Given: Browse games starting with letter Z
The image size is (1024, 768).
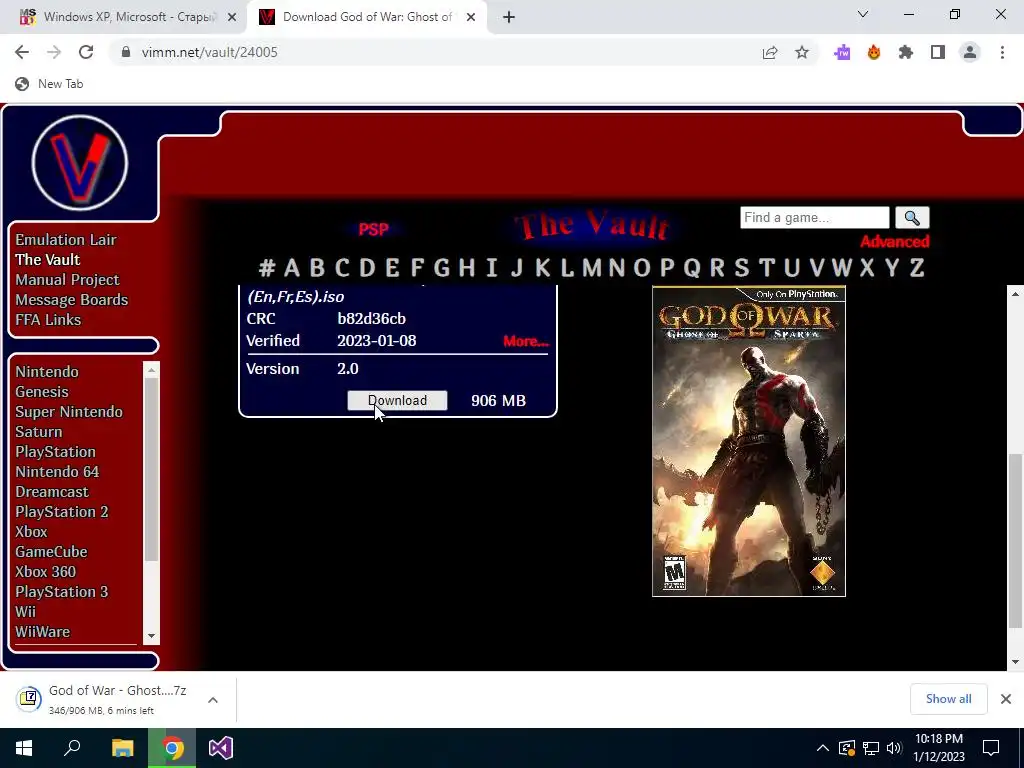Looking at the screenshot, I should pos(917,268).
